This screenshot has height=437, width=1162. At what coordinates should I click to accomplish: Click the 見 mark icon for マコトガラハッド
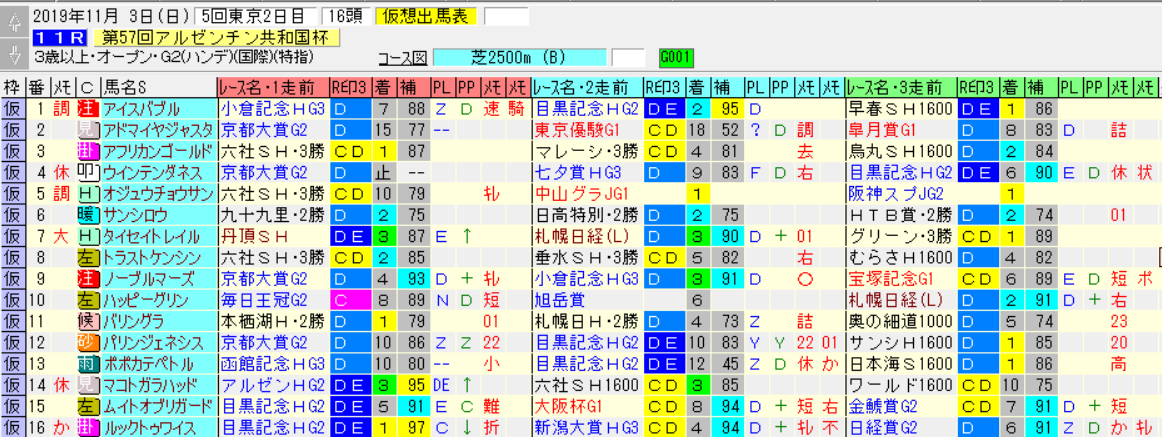coord(87,385)
